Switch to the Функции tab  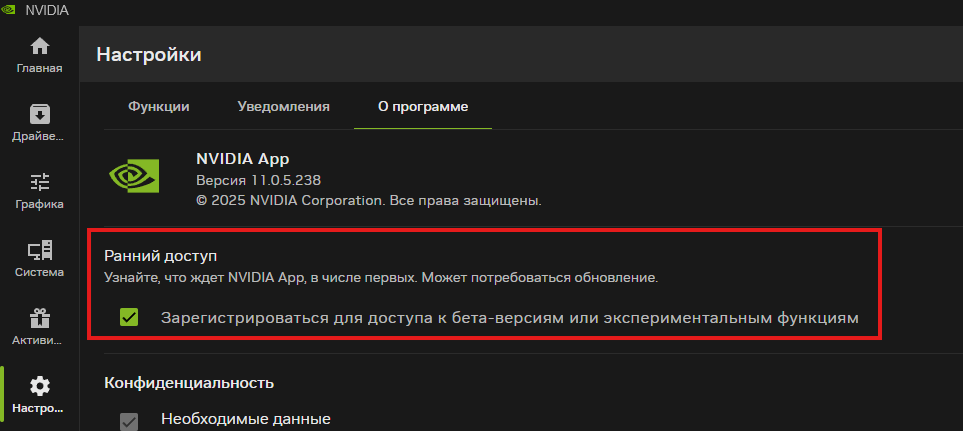(158, 107)
